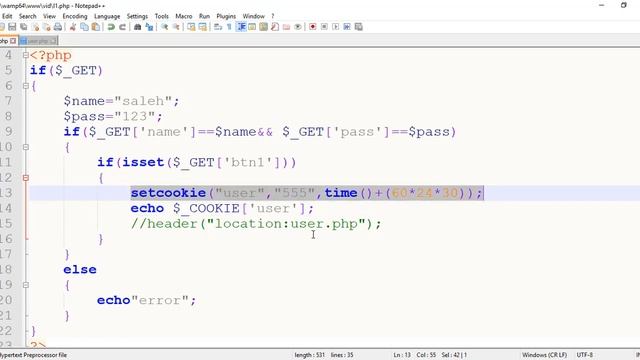
Task: Cut selection using the scissors icon
Action: pos(73,27)
